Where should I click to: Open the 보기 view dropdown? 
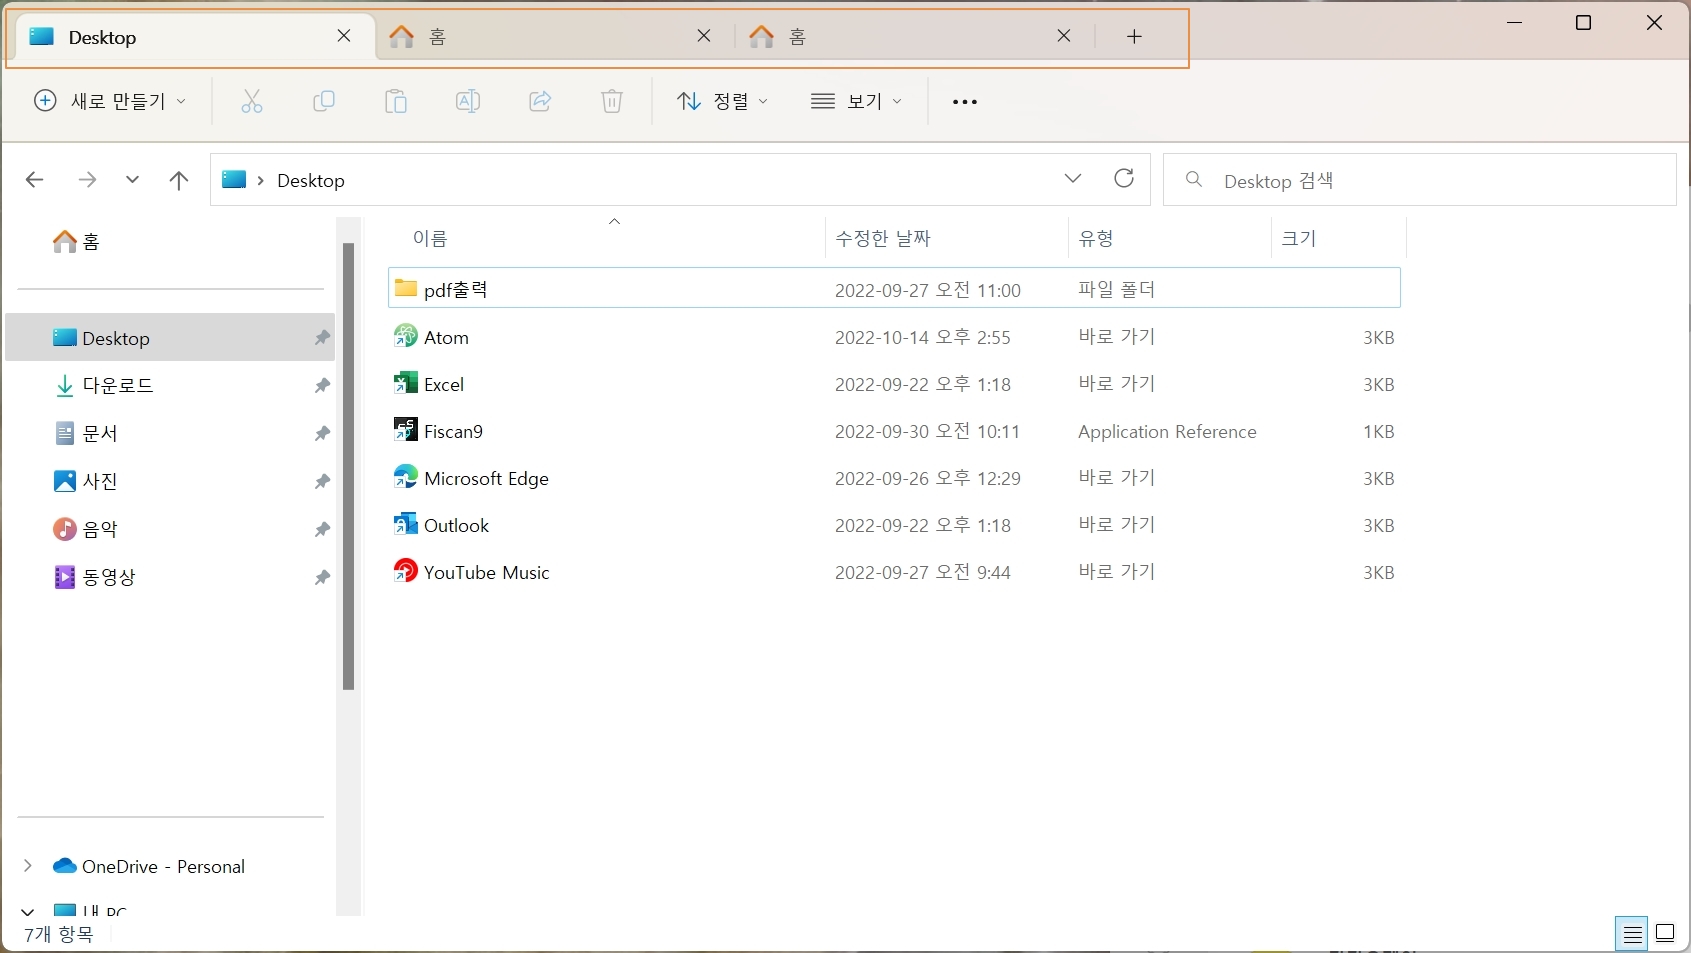click(857, 101)
